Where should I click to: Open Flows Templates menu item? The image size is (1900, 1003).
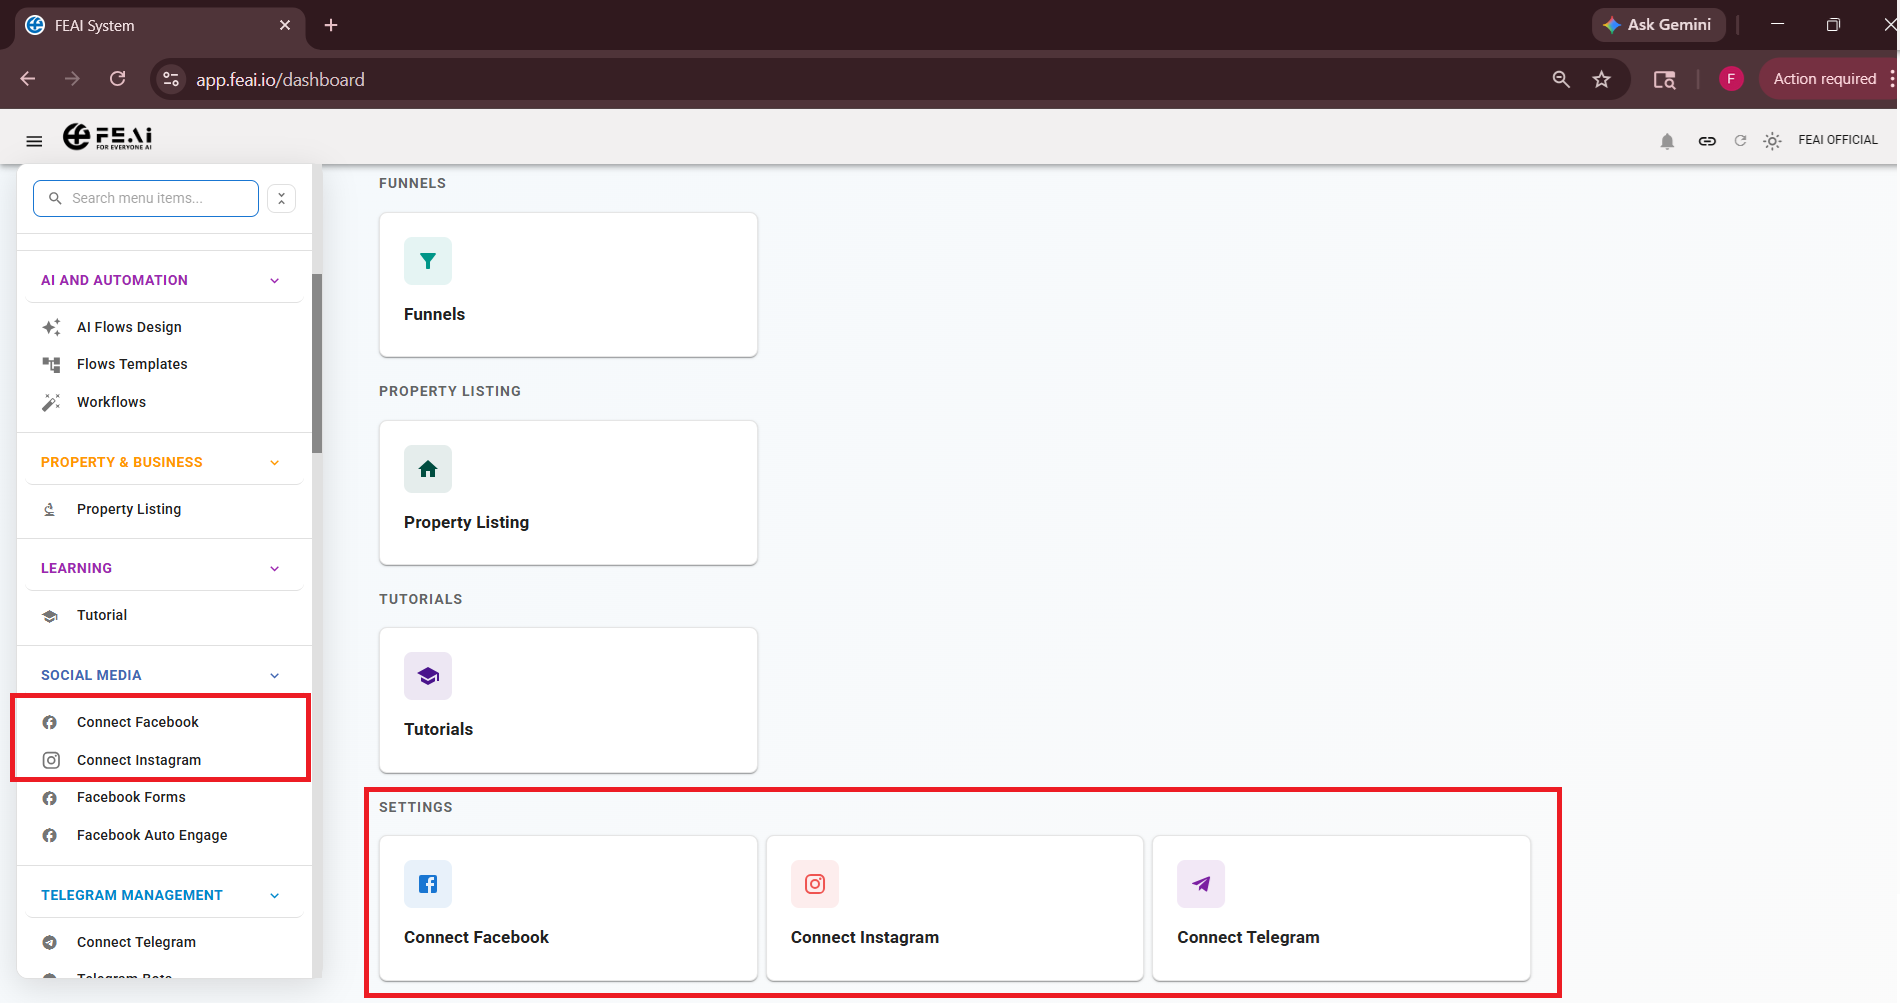pyautogui.click(x=164, y=364)
